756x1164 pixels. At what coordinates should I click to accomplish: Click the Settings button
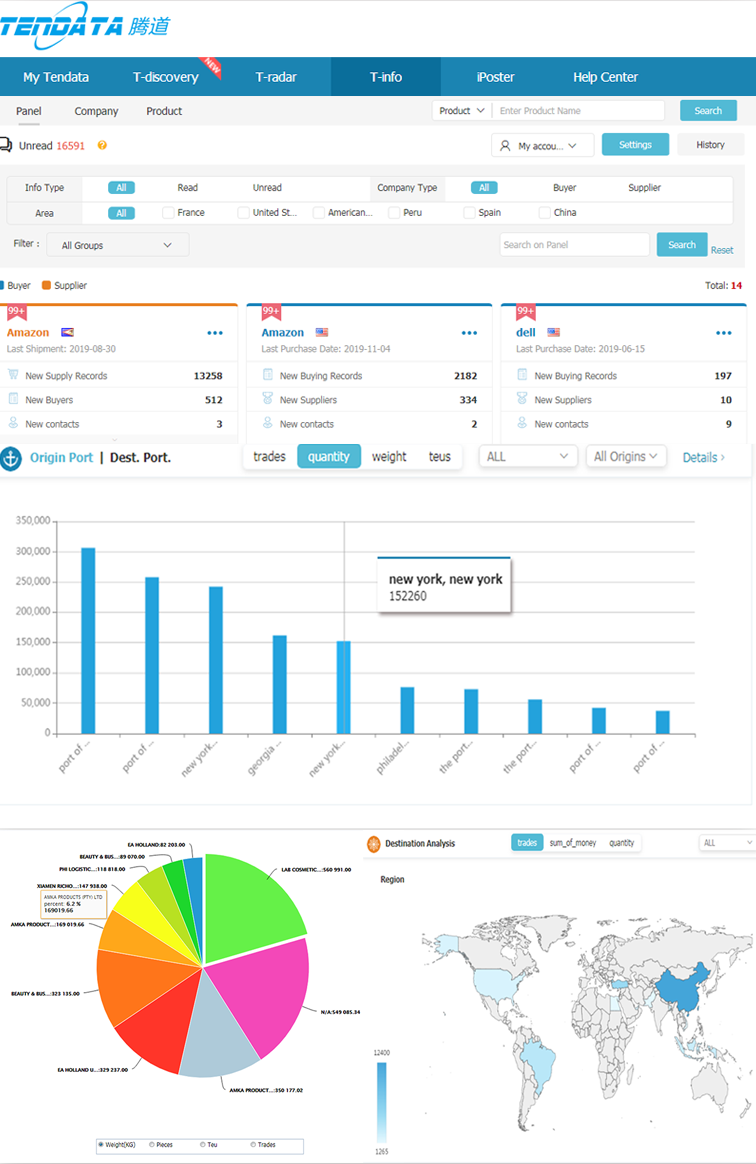(635, 145)
